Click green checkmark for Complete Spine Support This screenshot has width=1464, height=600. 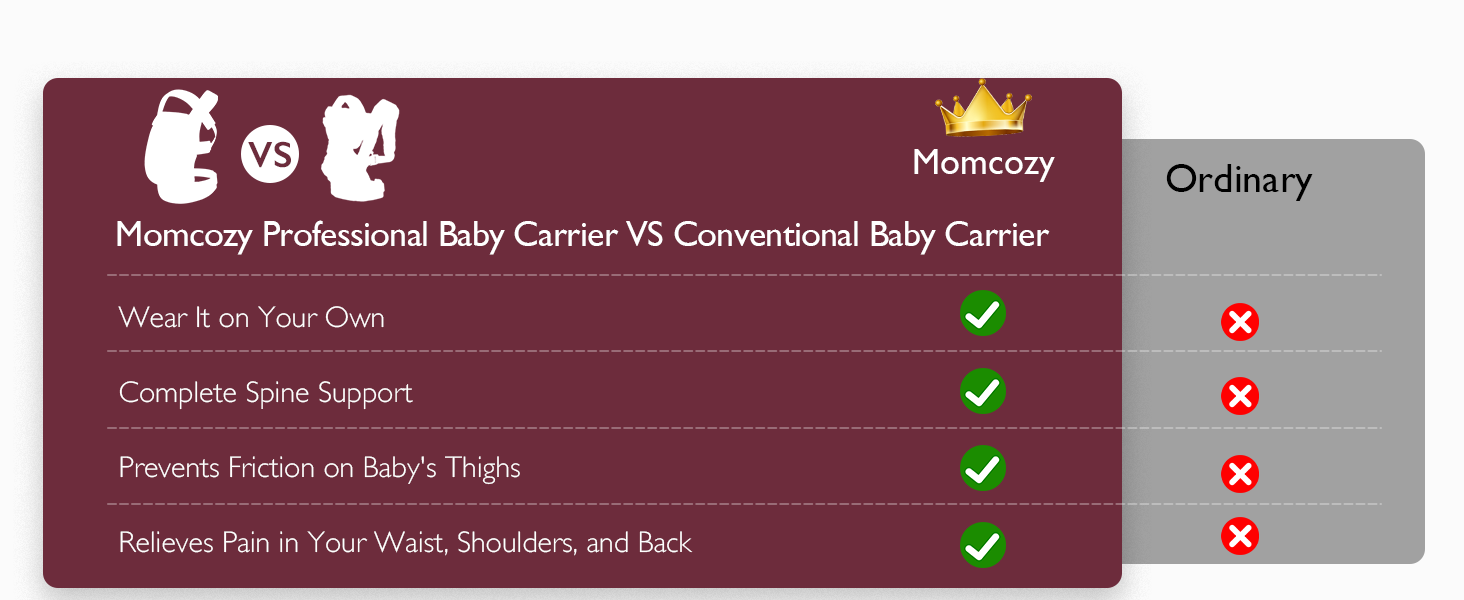point(983,391)
